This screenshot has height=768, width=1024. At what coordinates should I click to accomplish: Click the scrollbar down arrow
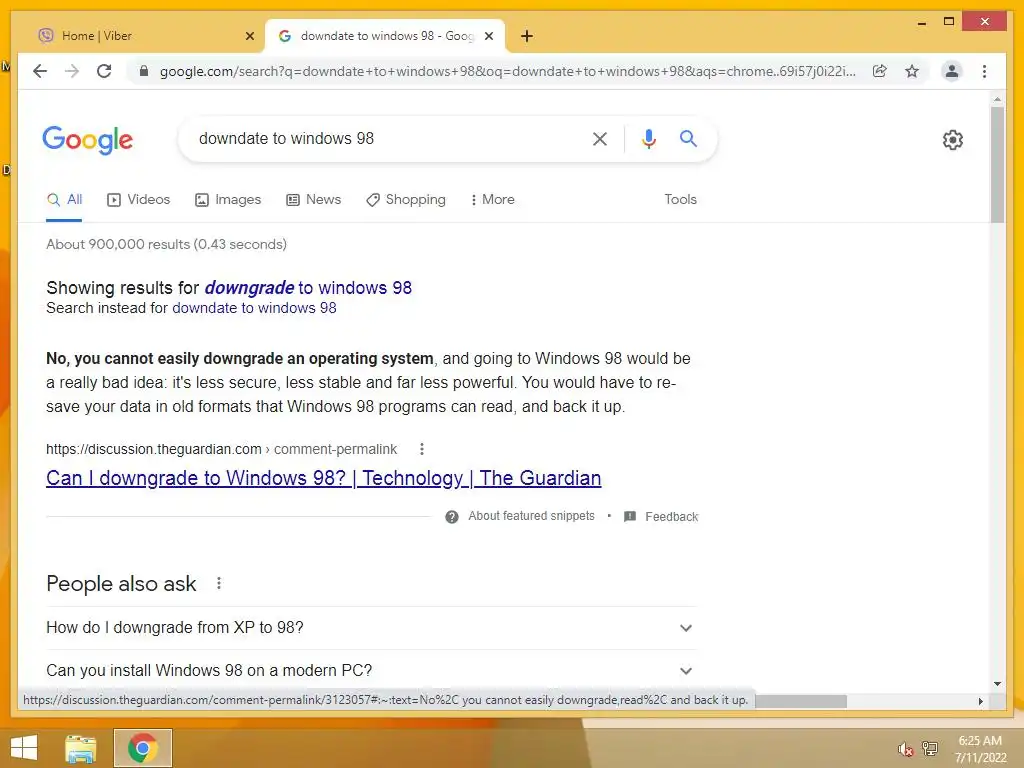pyautogui.click(x=997, y=684)
